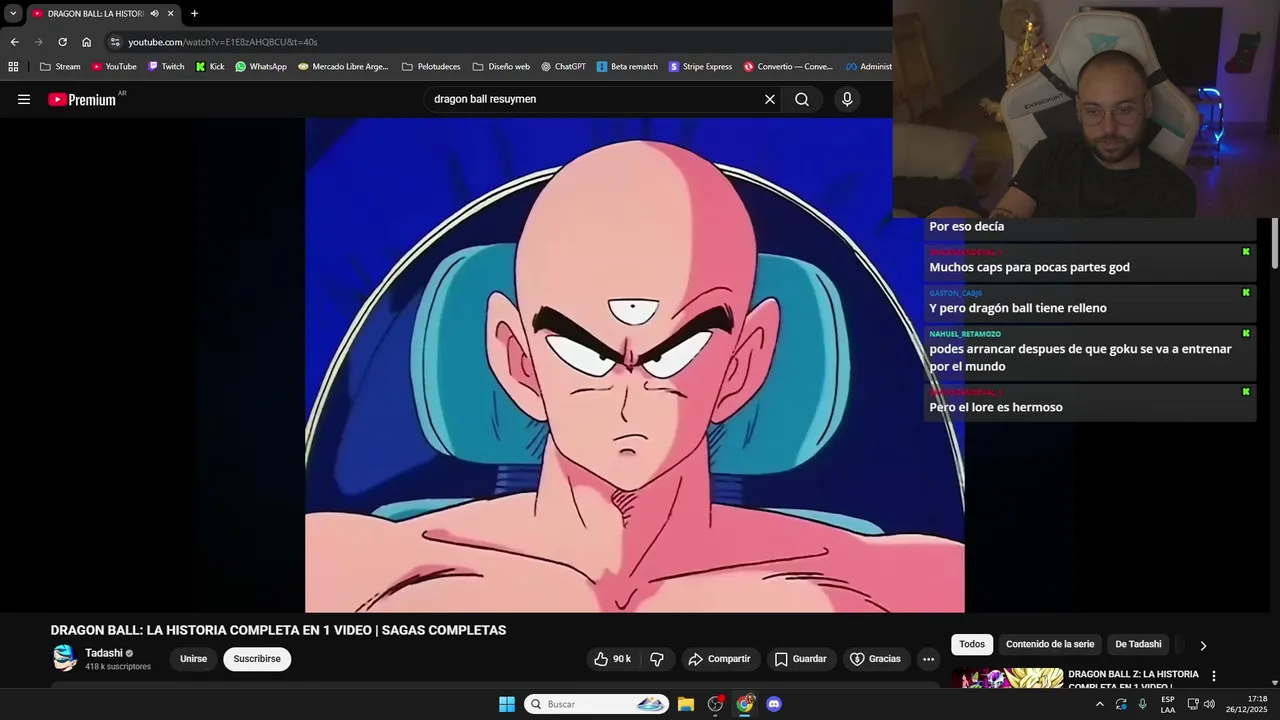Open the Tadashi channel avatar
The width and height of the screenshot is (1280, 720).
click(65, 658)
